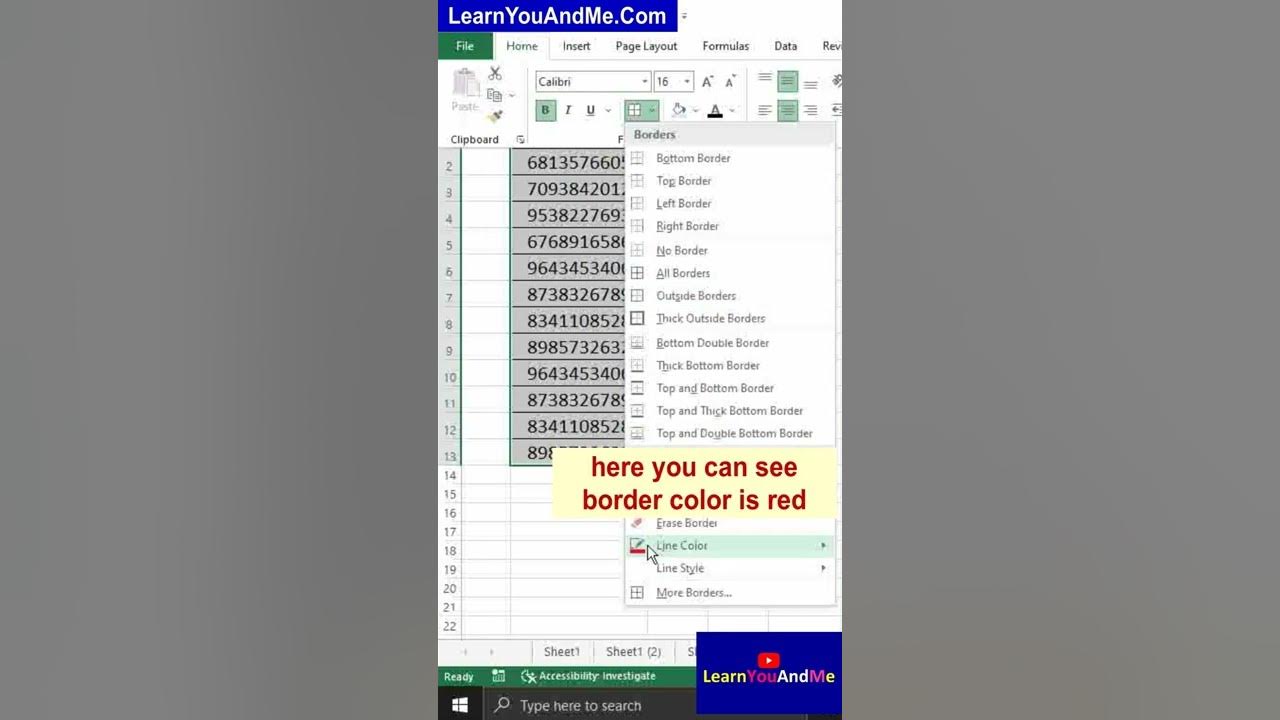Toggle Middle Align vertical alignment
Image resolution: width=1280 pixels, height=720 pixels.
click(x=788, y=82)
